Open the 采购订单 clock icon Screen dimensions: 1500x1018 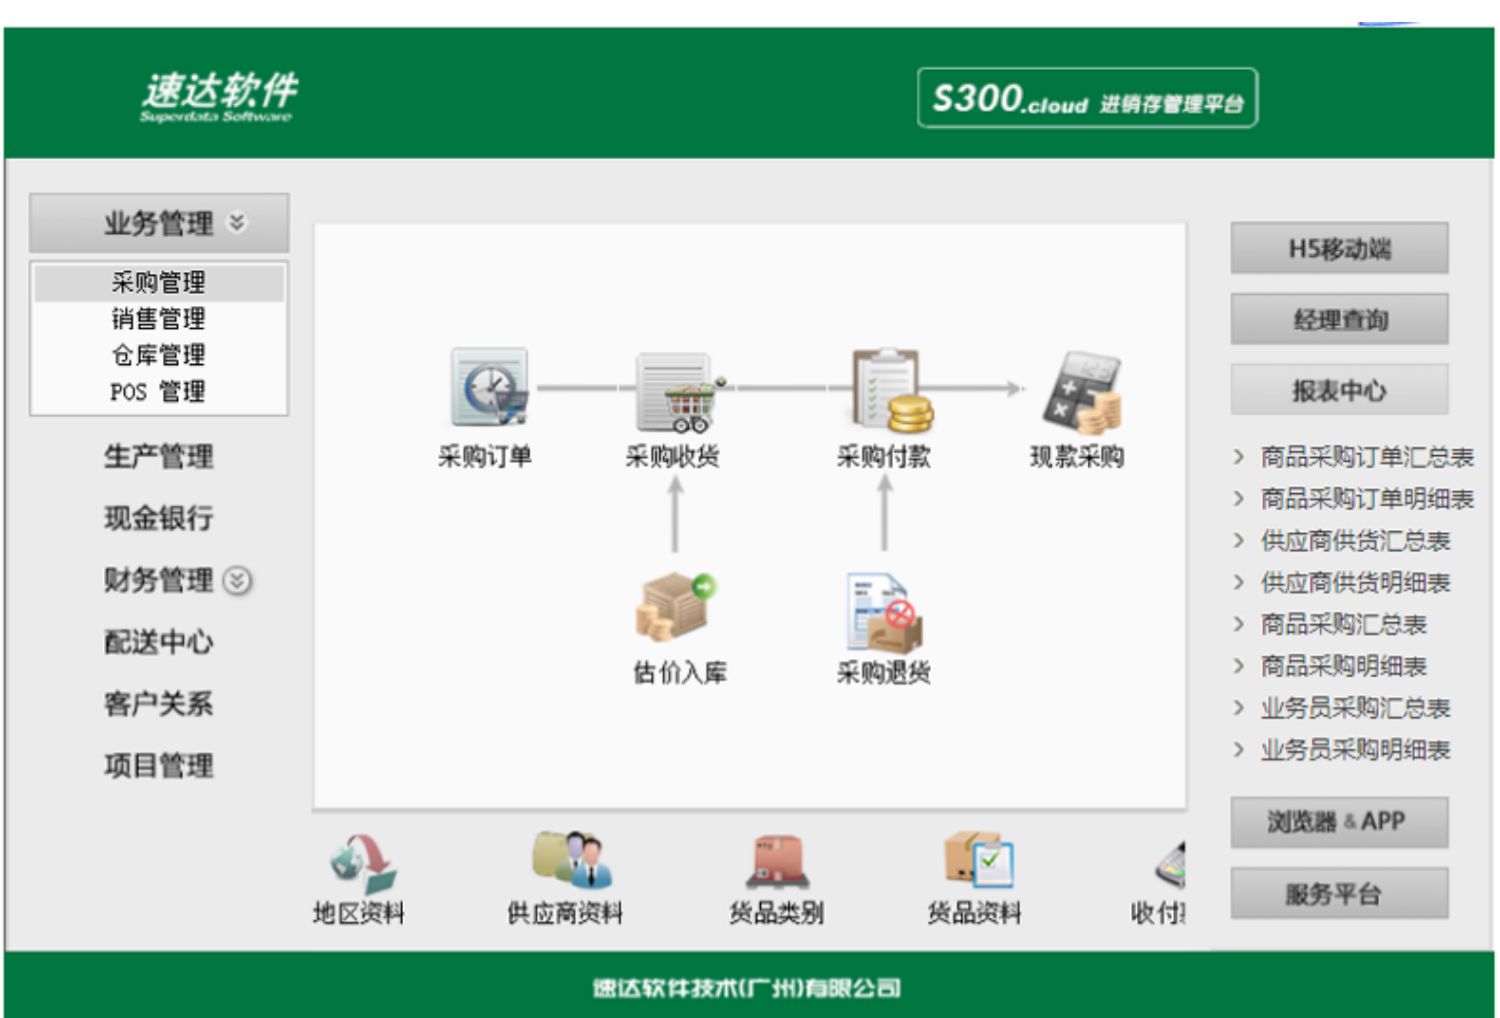point(489,387)
